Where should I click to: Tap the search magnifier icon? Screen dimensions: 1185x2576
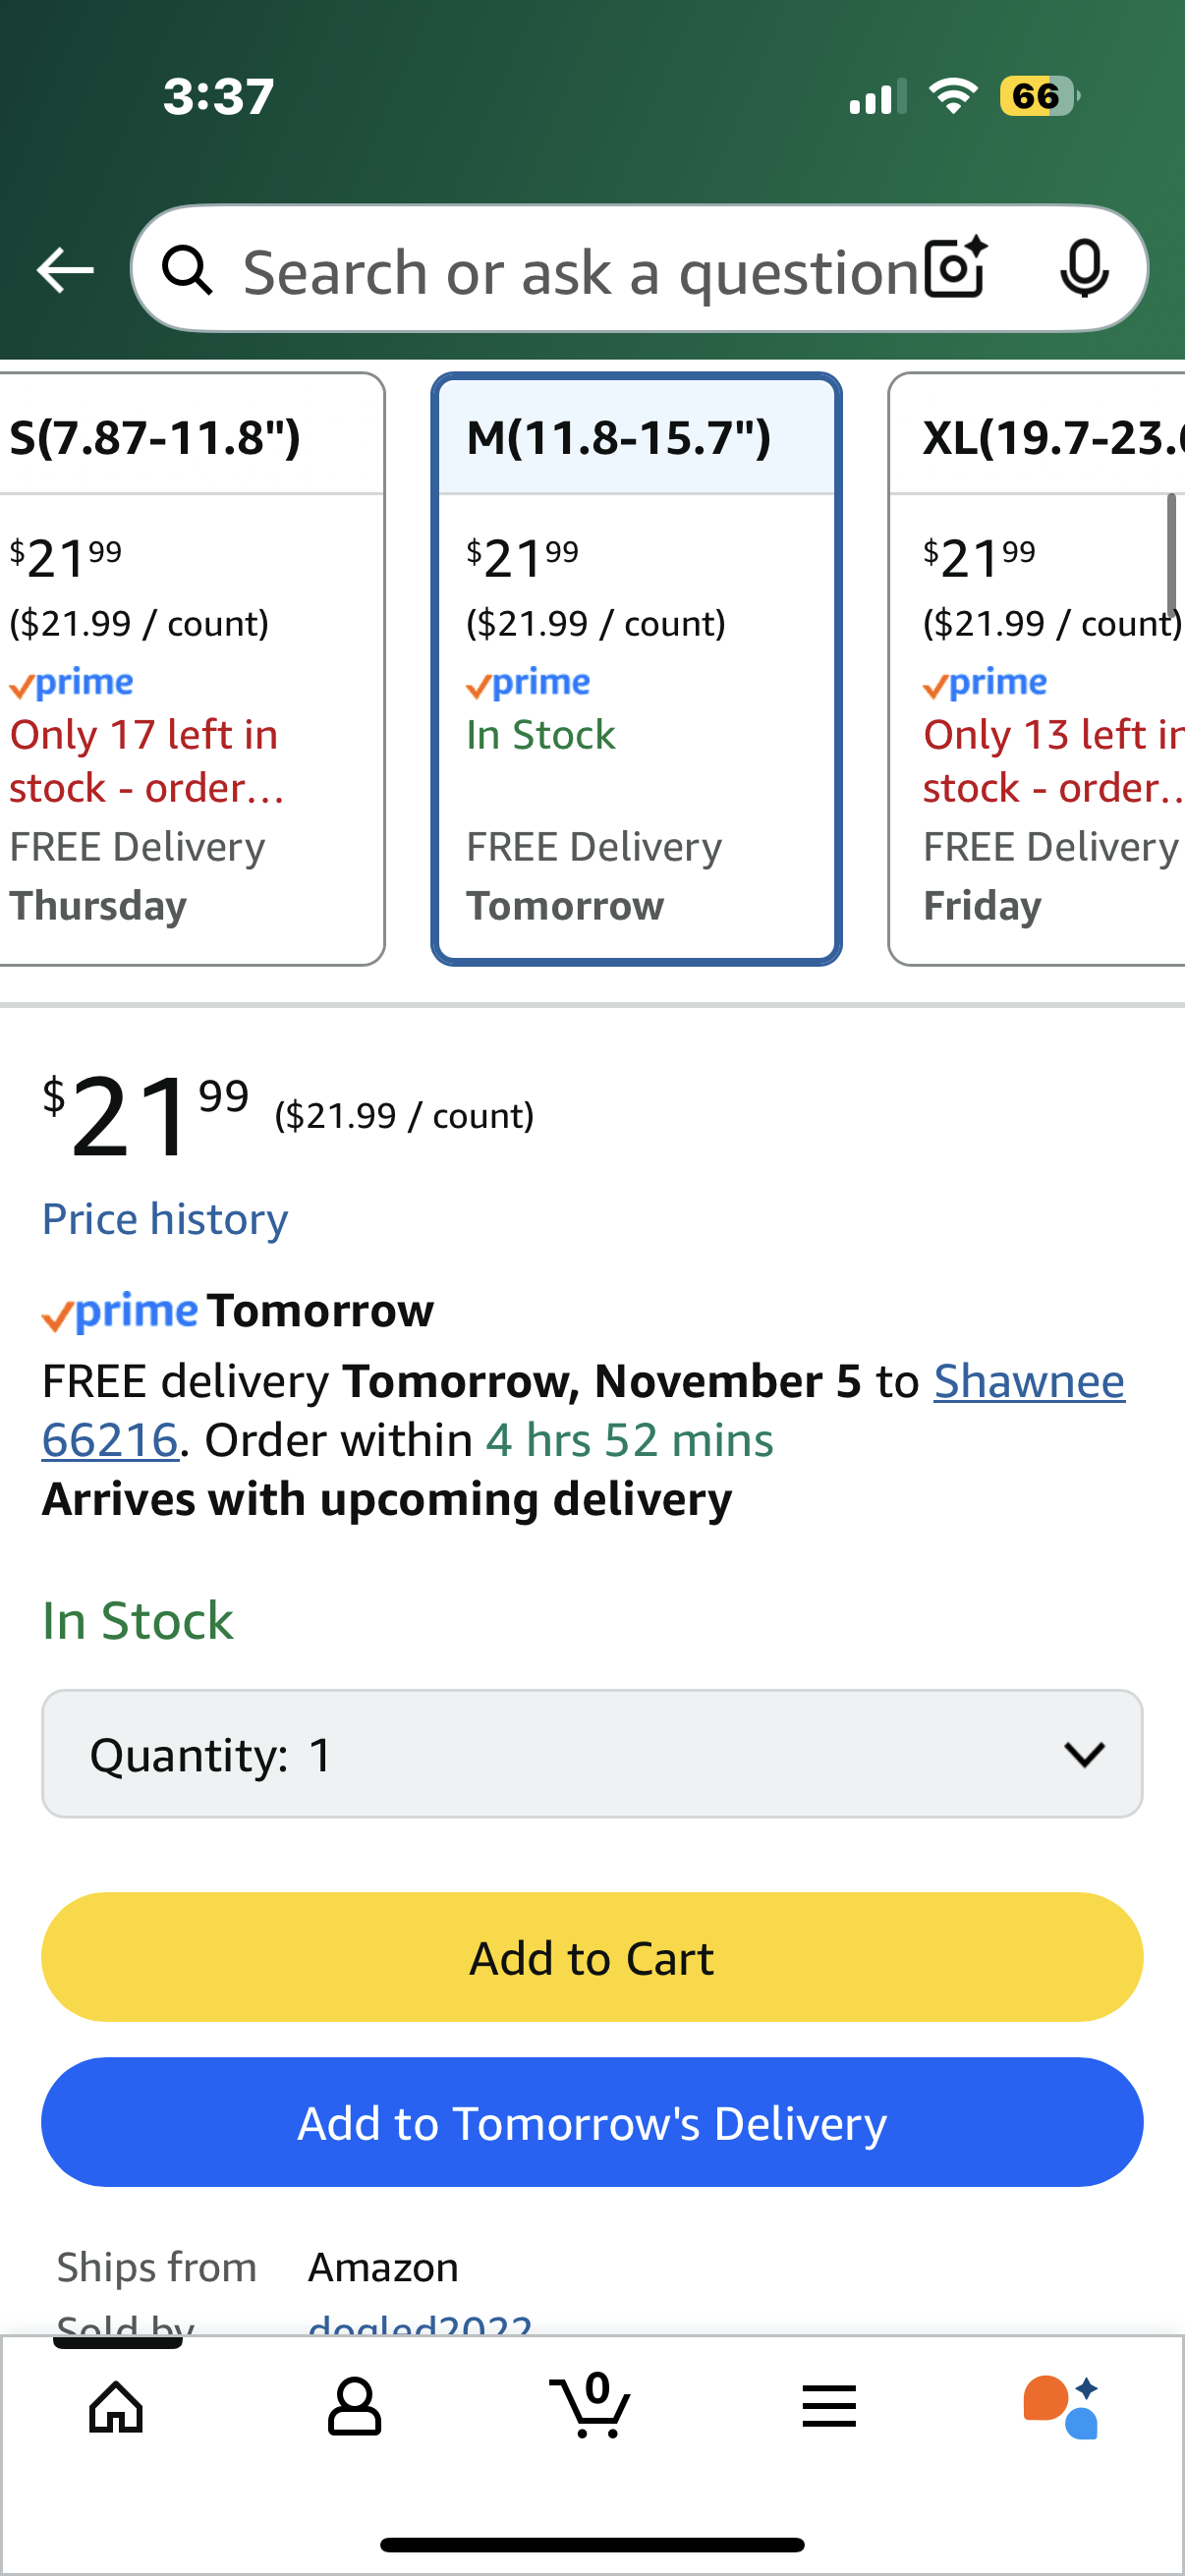pyautogui.click(x=187, y=270)
